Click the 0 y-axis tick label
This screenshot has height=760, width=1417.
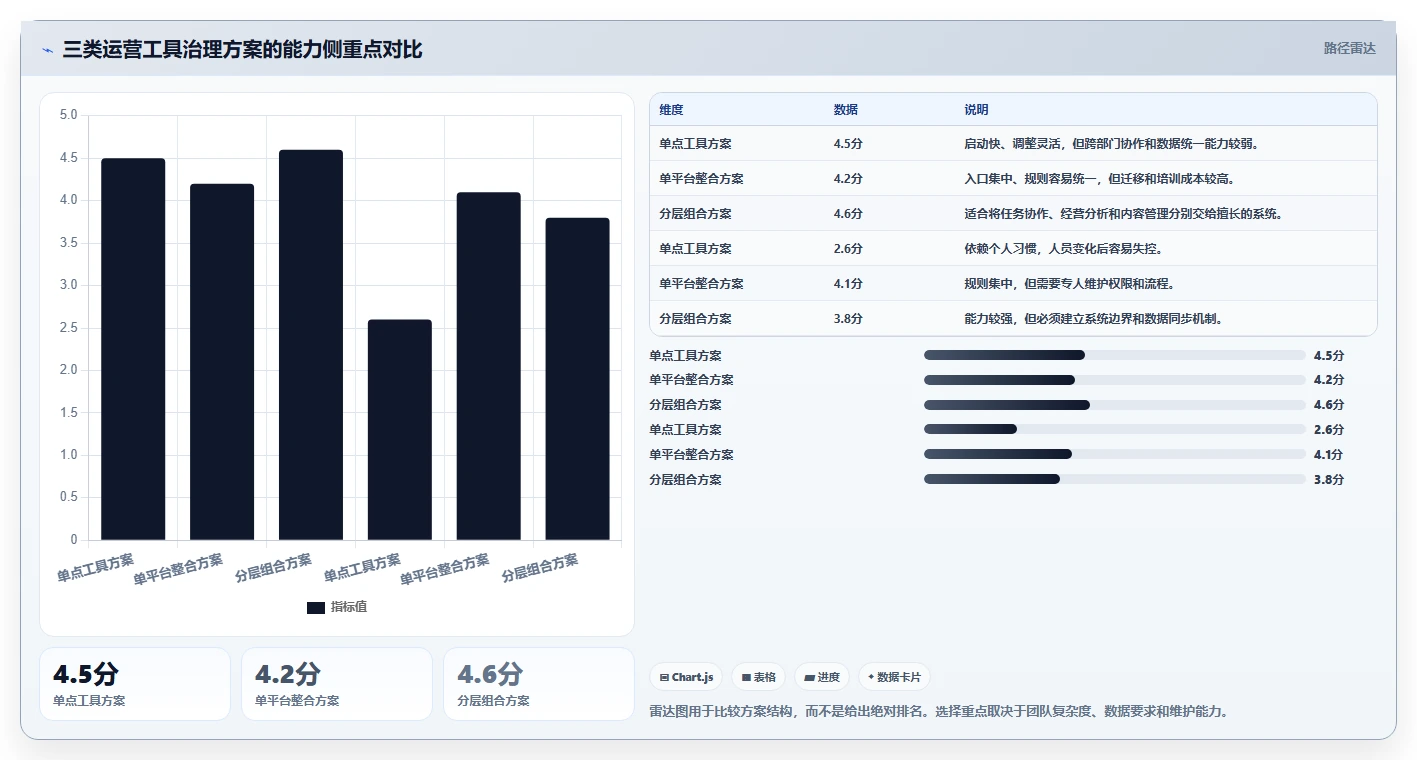tap(73, 540)
